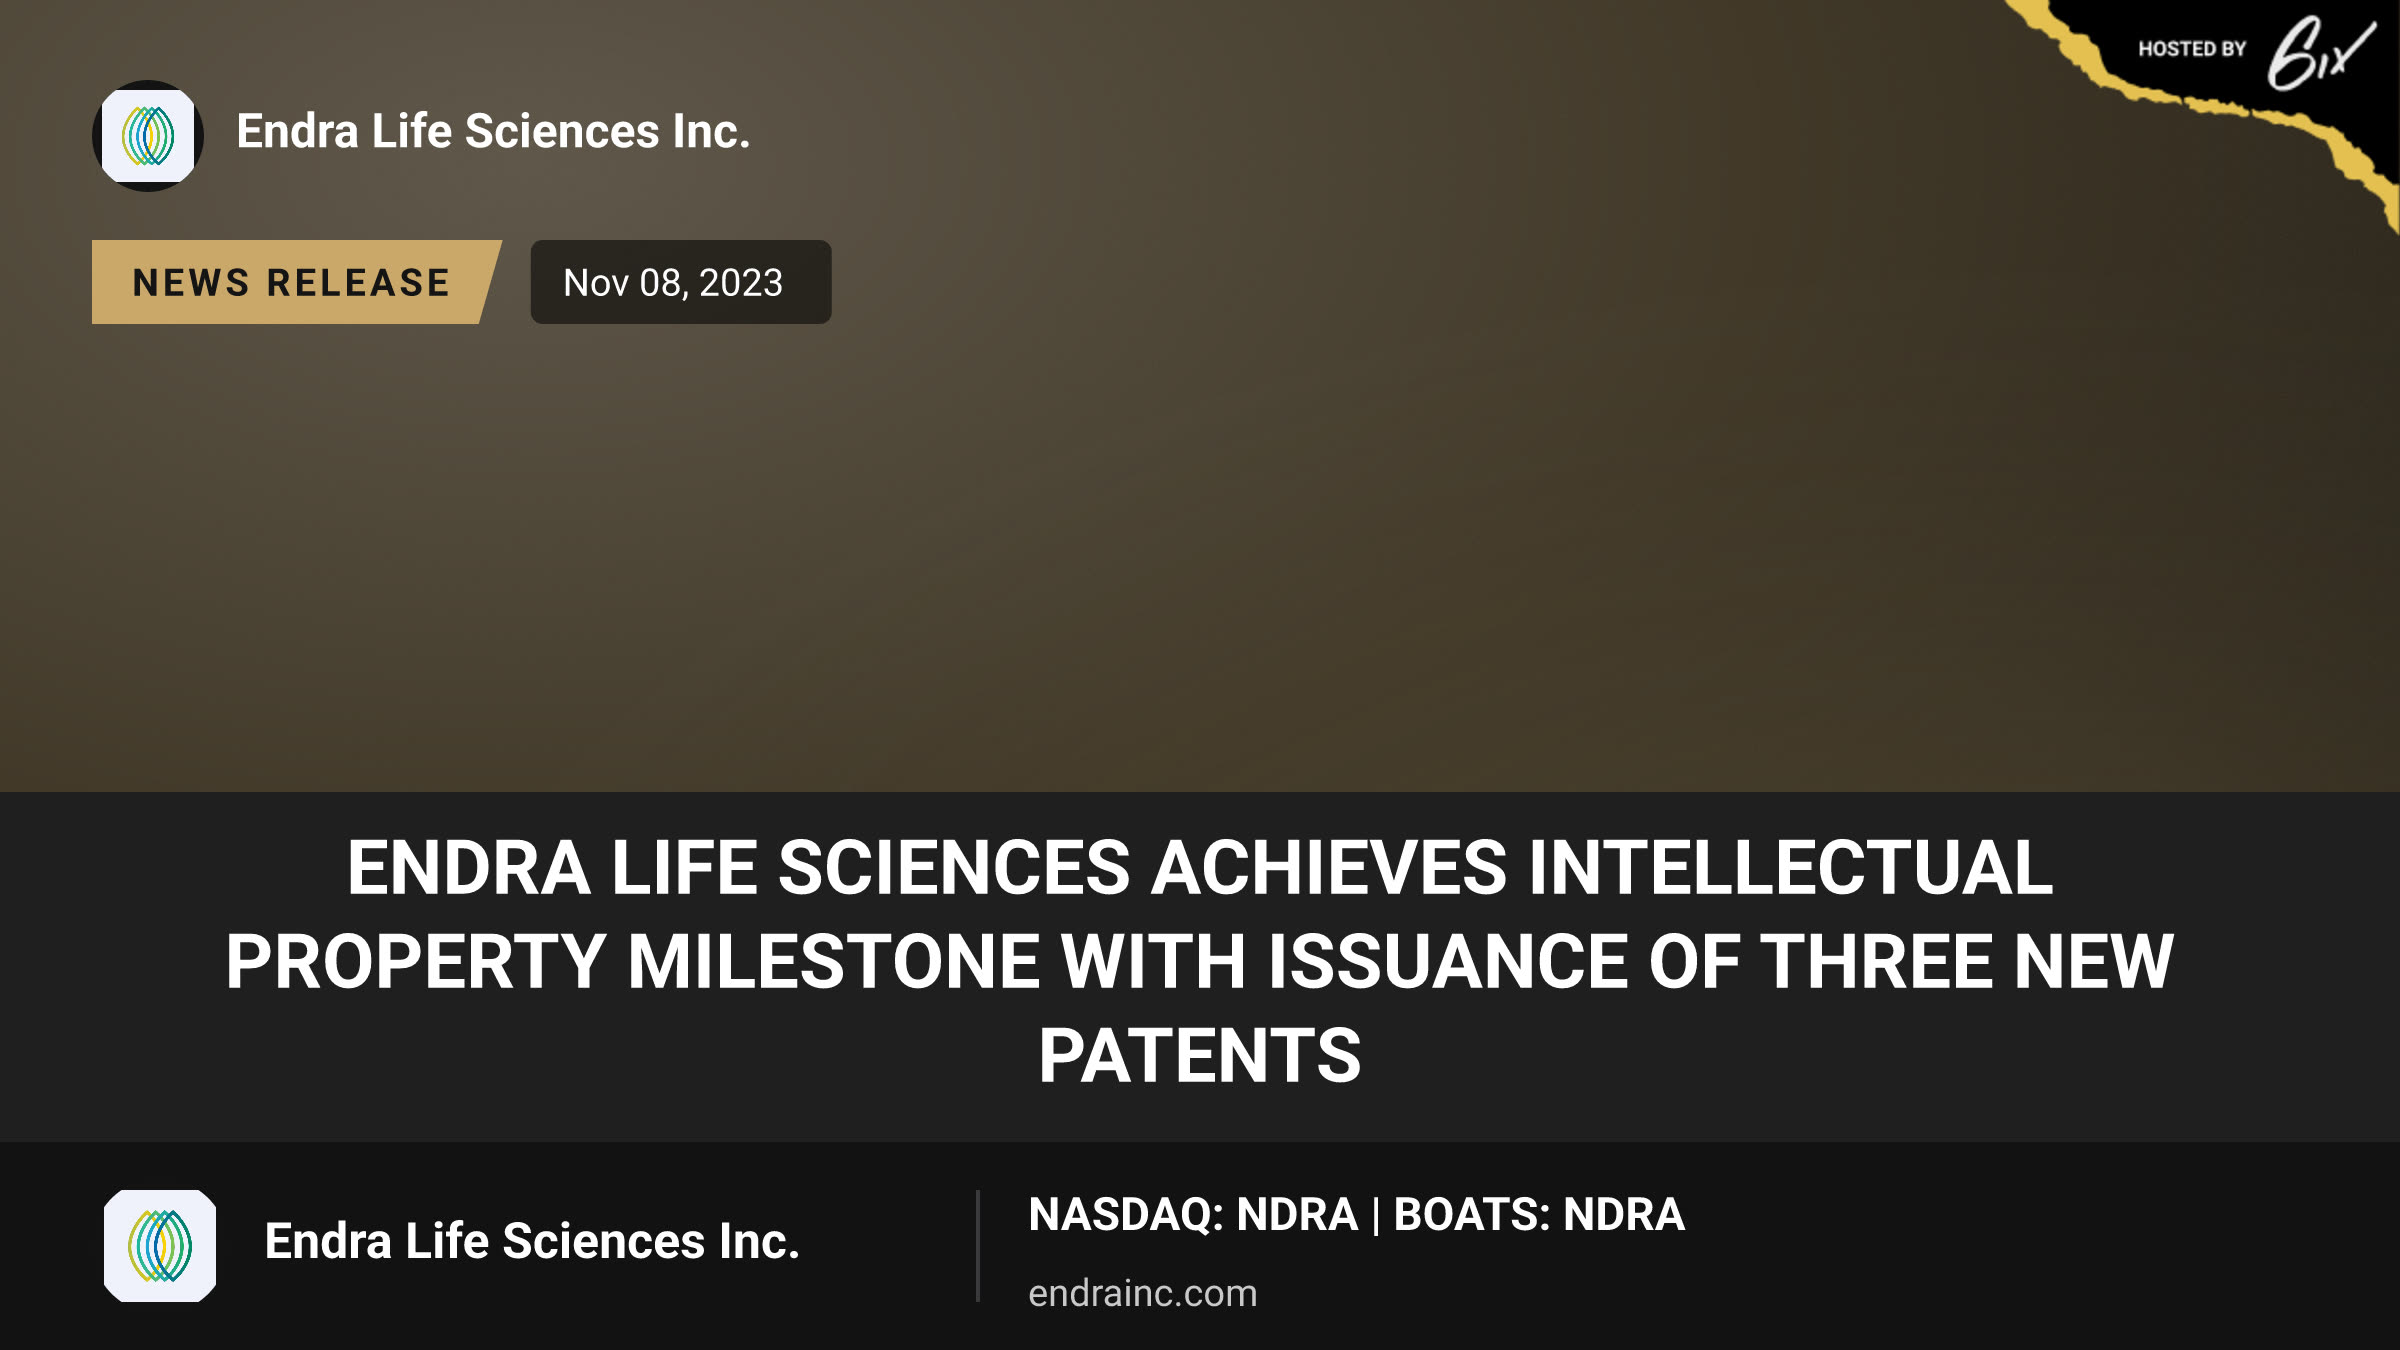Image resolution: width=2400 pixels, height=1350 pixels.
Task: Click the Endra Life Sciences Inc. header name
Action: coord(493,131)
